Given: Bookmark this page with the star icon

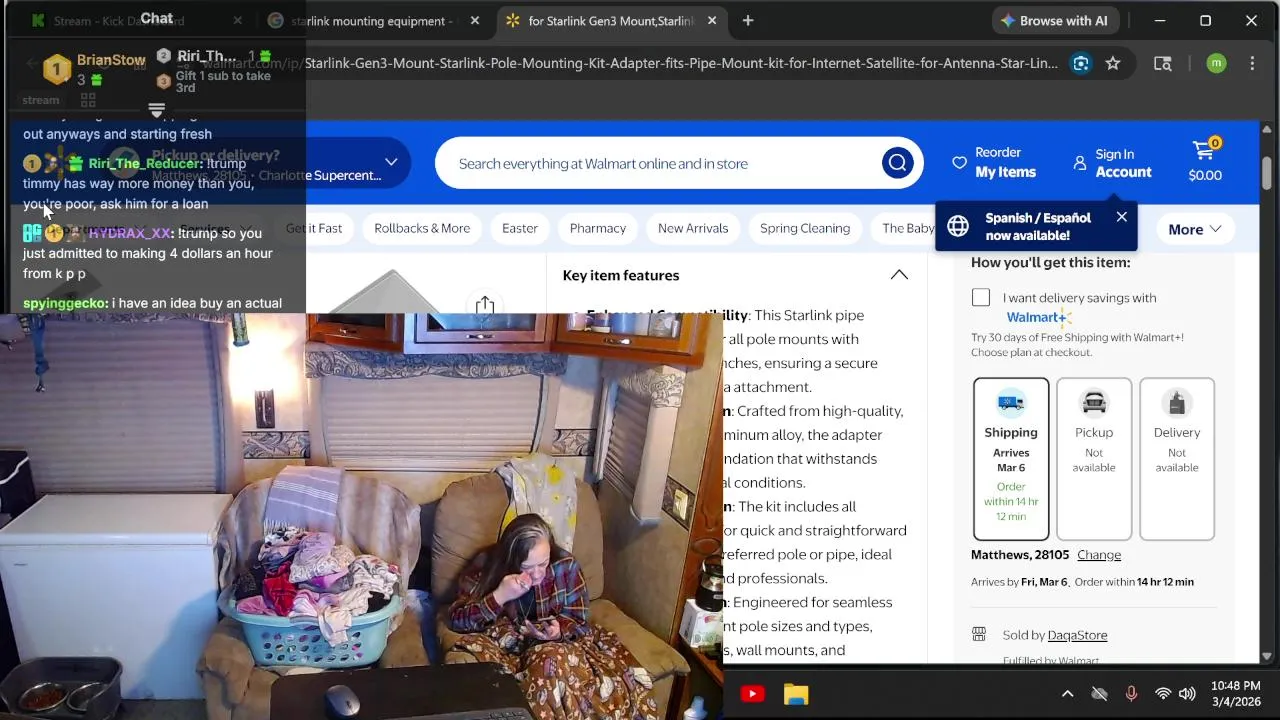Looking at the screenshot, I should point(1113,63).
